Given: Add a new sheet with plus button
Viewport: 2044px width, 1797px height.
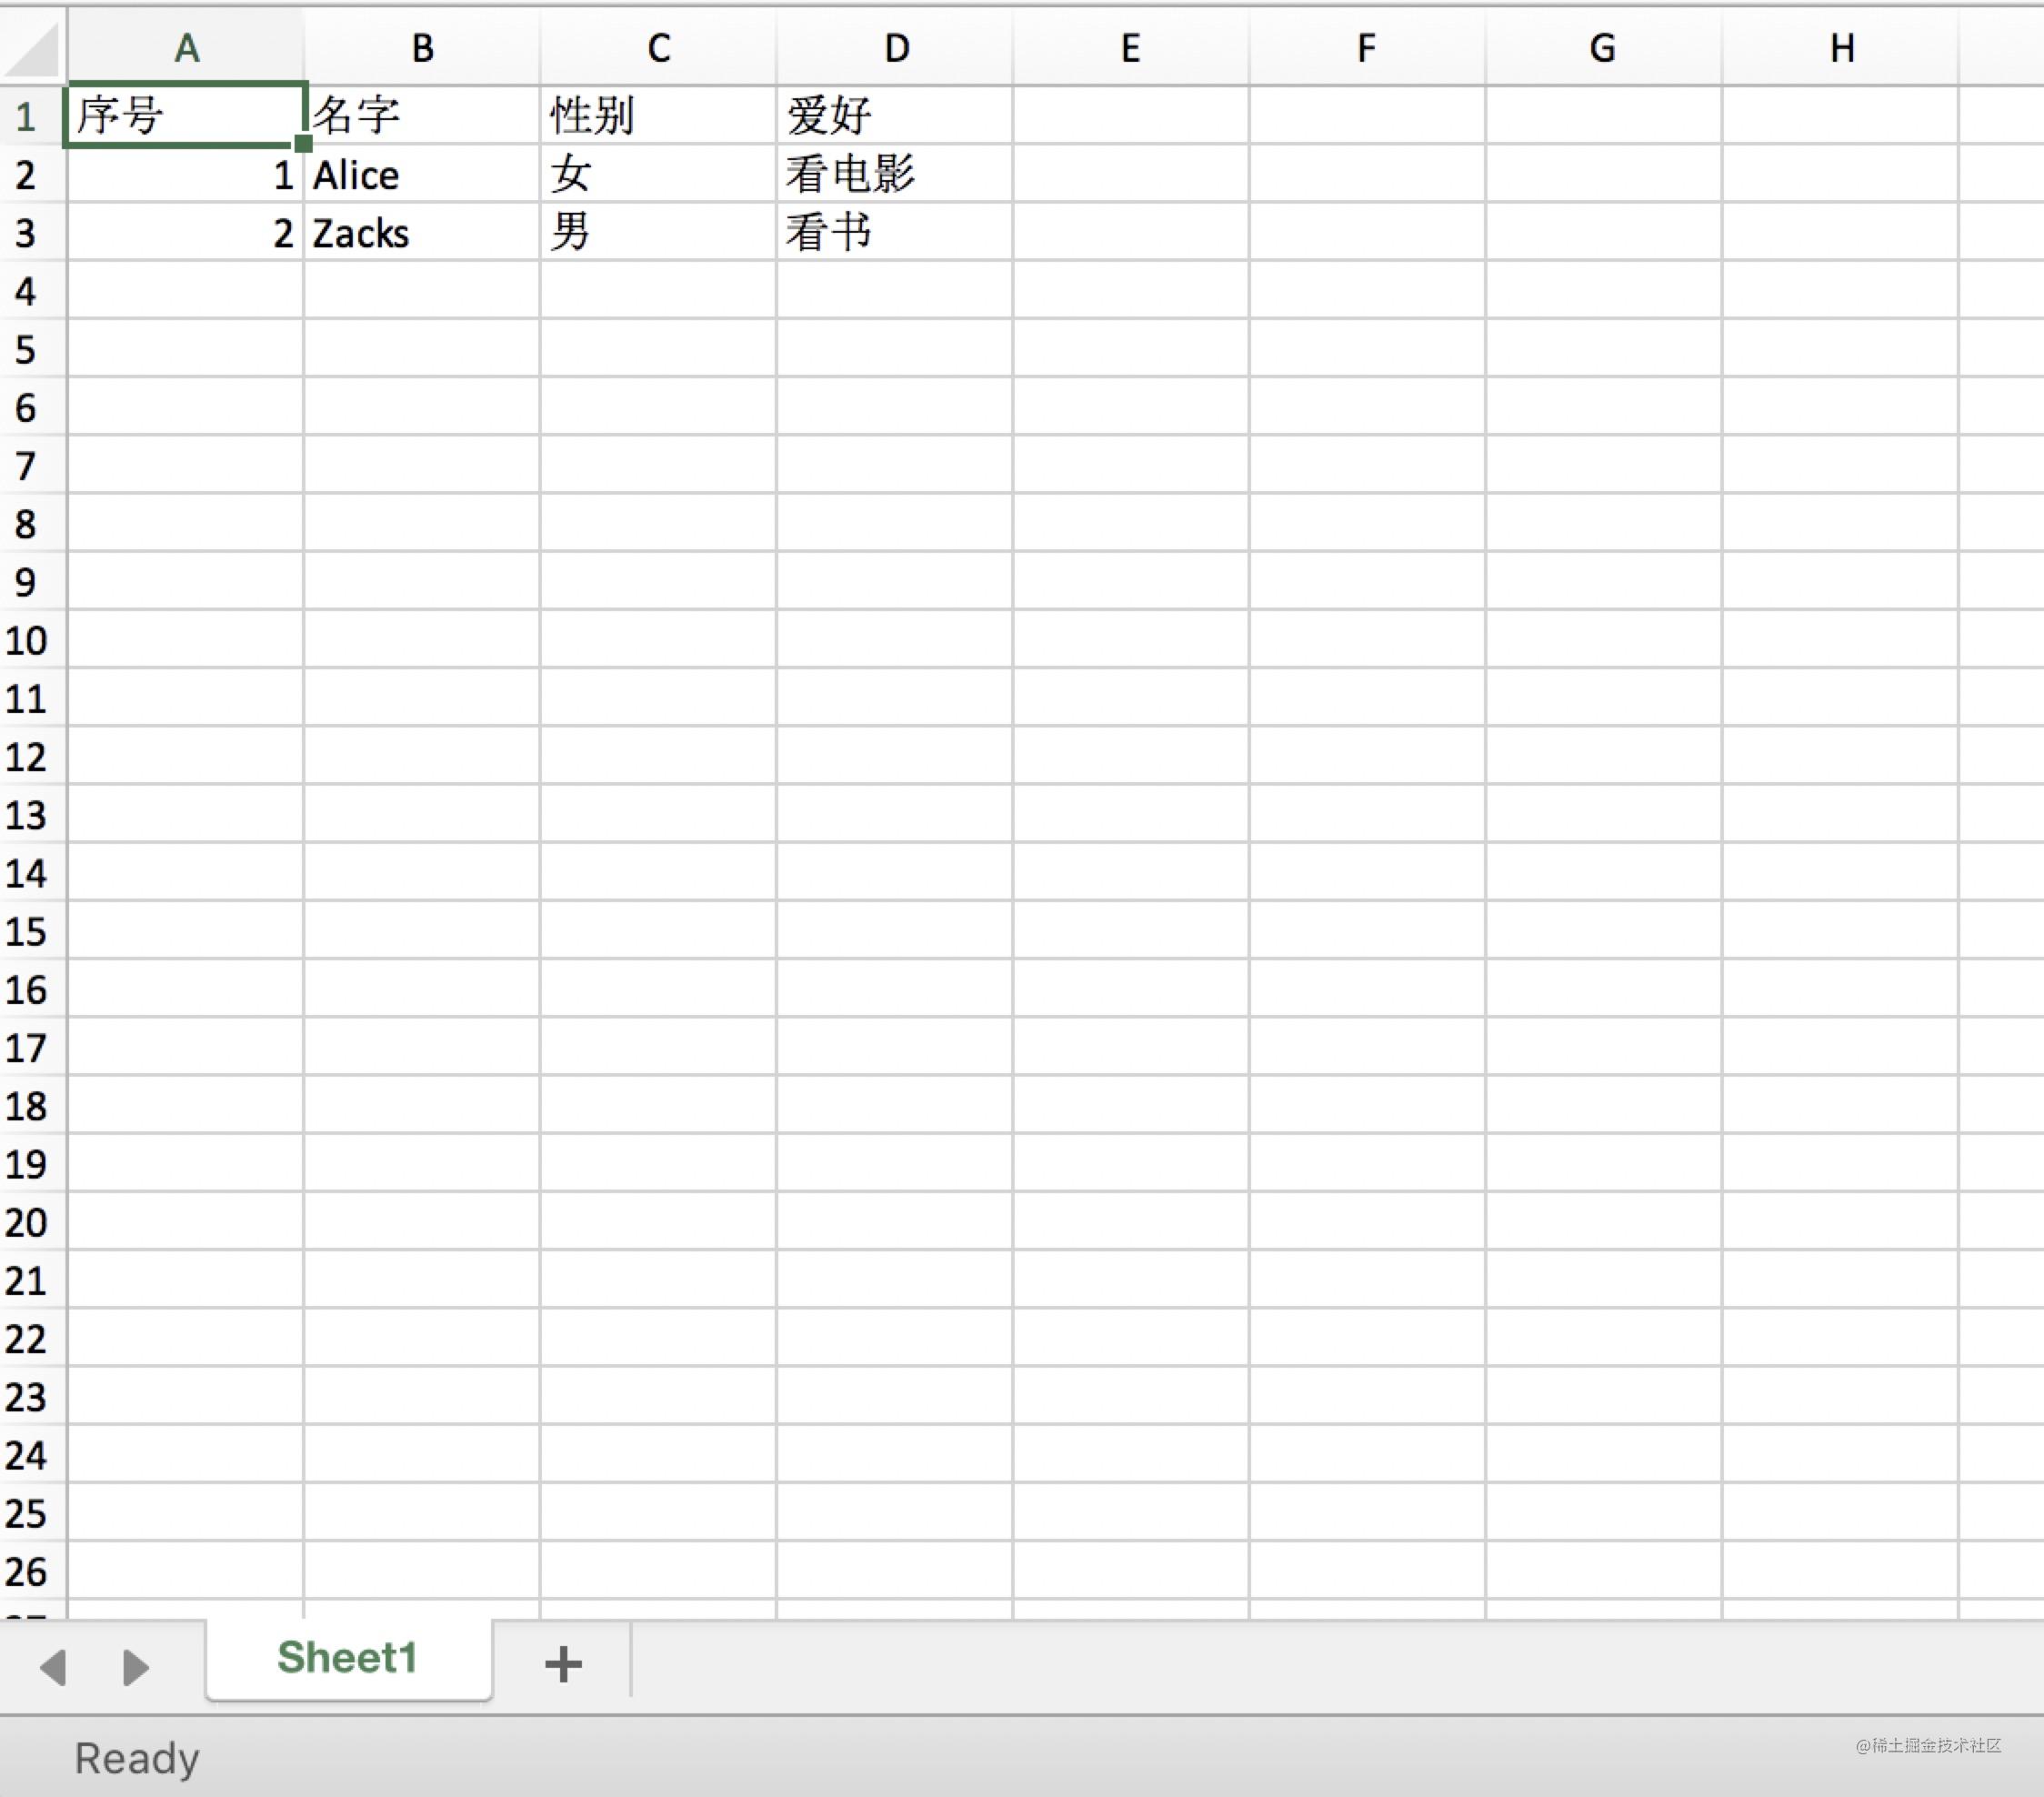Looking at the screenshot, I should 563,1664.
